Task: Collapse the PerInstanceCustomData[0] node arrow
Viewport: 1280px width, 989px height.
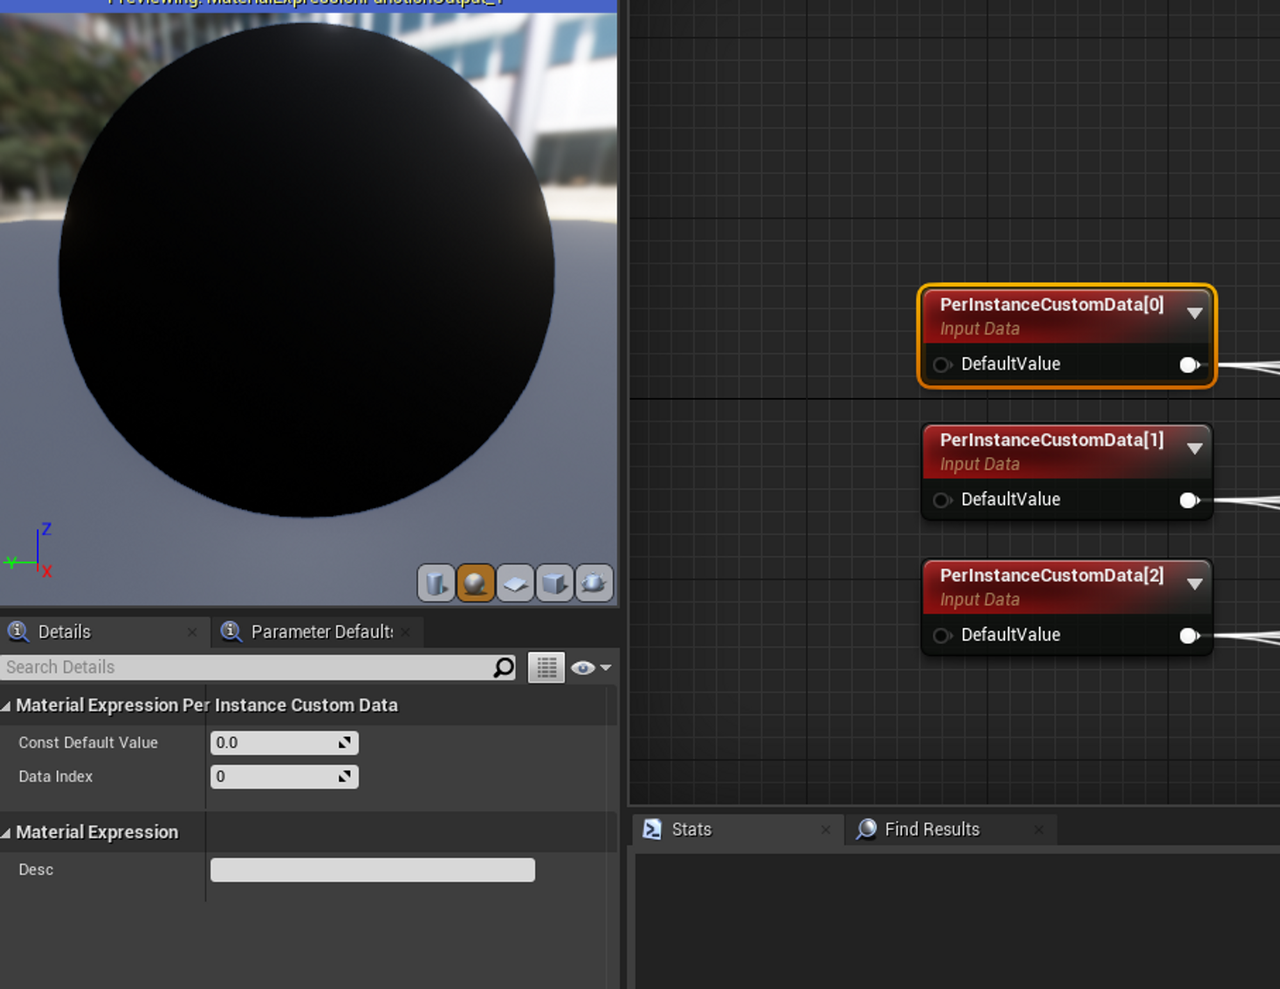Action: coord(1194,313)
